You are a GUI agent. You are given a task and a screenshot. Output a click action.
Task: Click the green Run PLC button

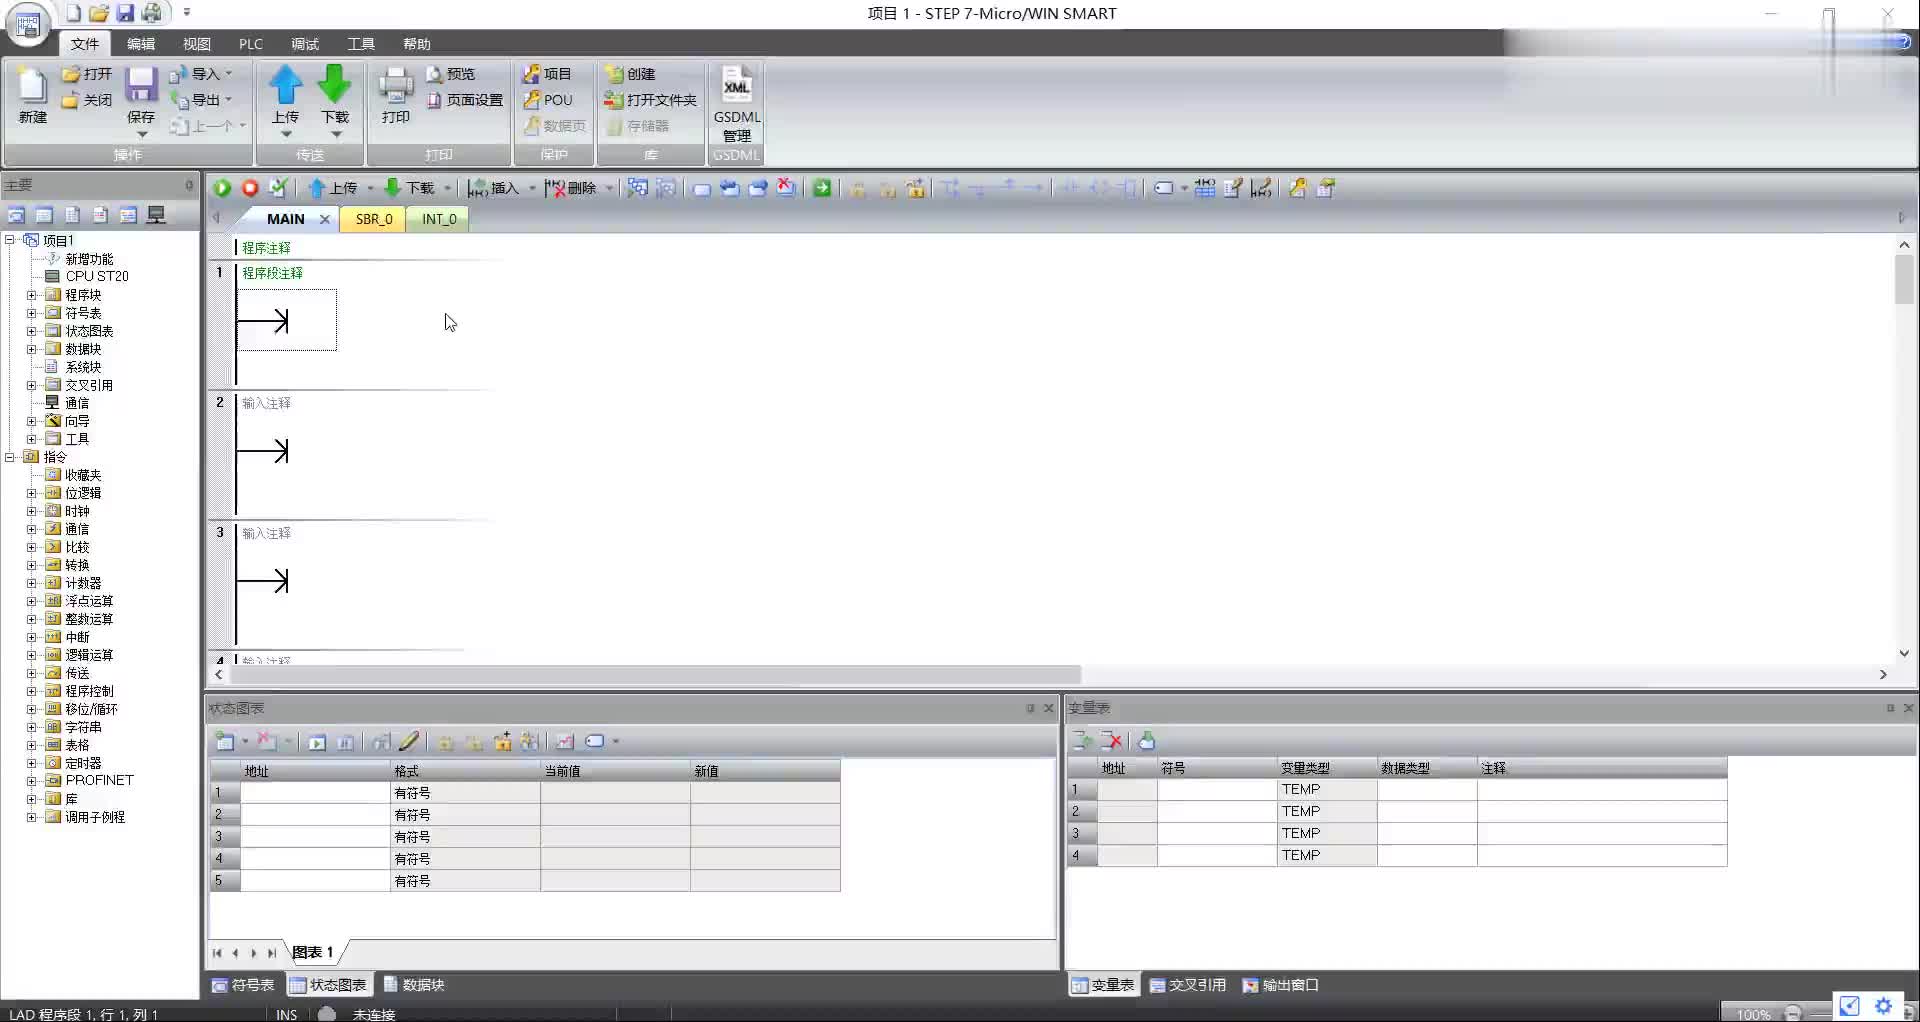(222, 188)
